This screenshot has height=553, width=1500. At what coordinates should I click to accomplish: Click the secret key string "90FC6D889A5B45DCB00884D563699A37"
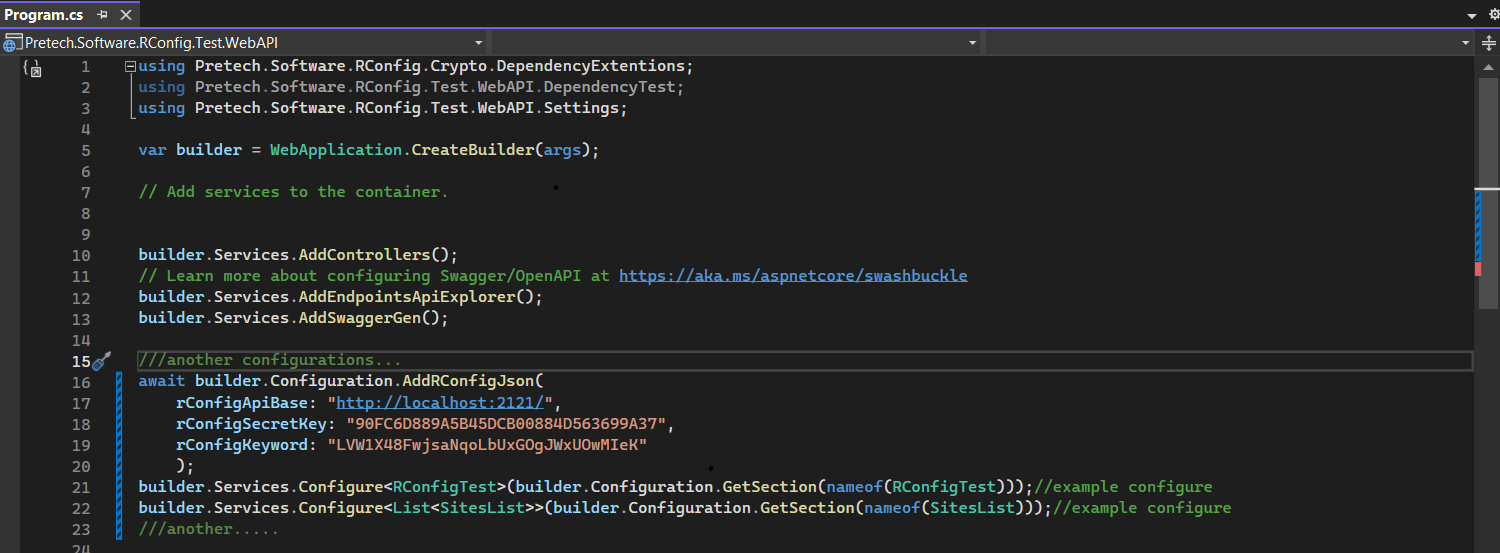point(506,423)
